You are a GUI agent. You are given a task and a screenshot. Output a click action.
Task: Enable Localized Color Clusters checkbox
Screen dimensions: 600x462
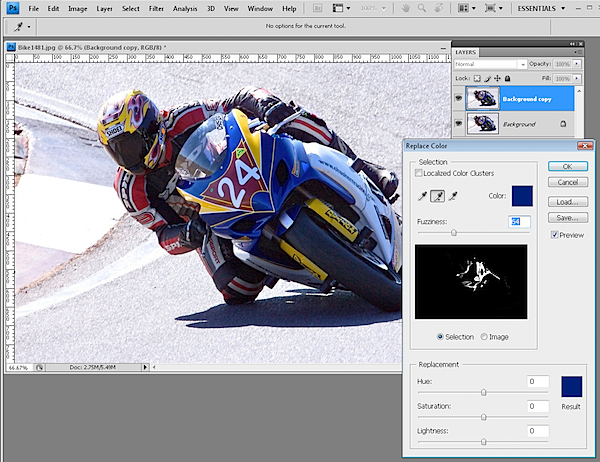click(419, 174)
